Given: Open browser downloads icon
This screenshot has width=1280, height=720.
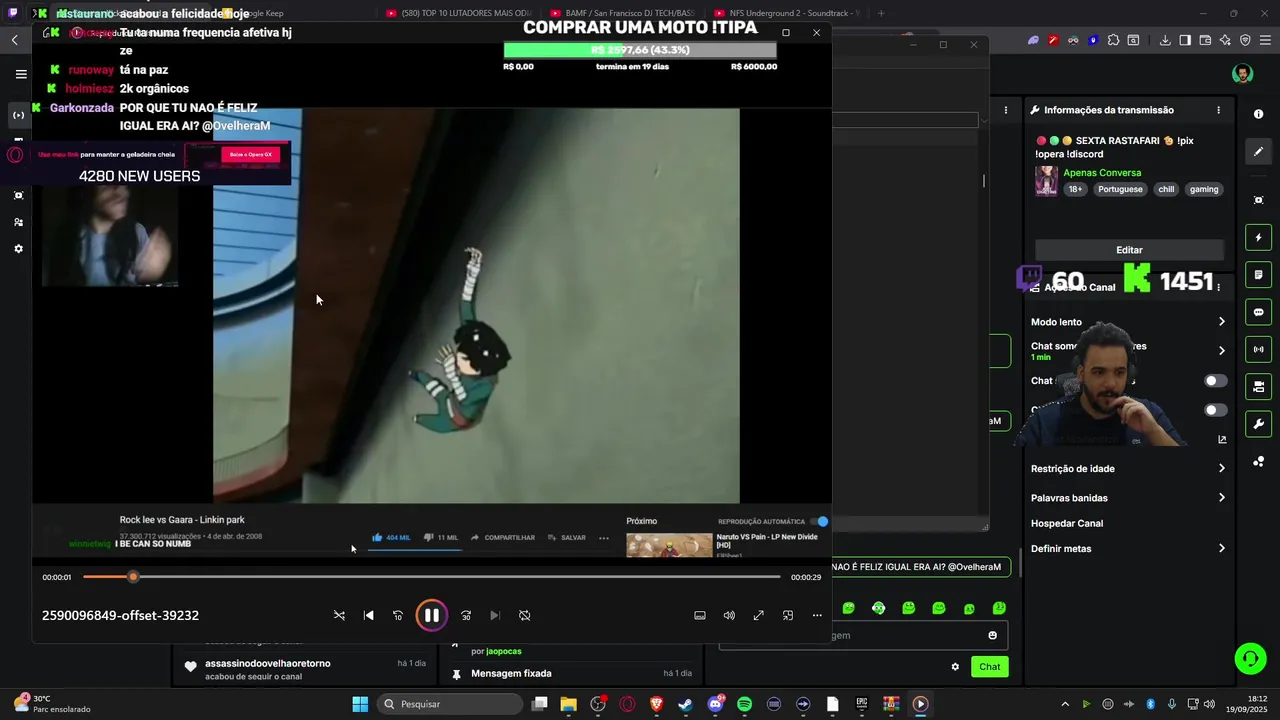Looking at the screenshot, I should 1165,40.
